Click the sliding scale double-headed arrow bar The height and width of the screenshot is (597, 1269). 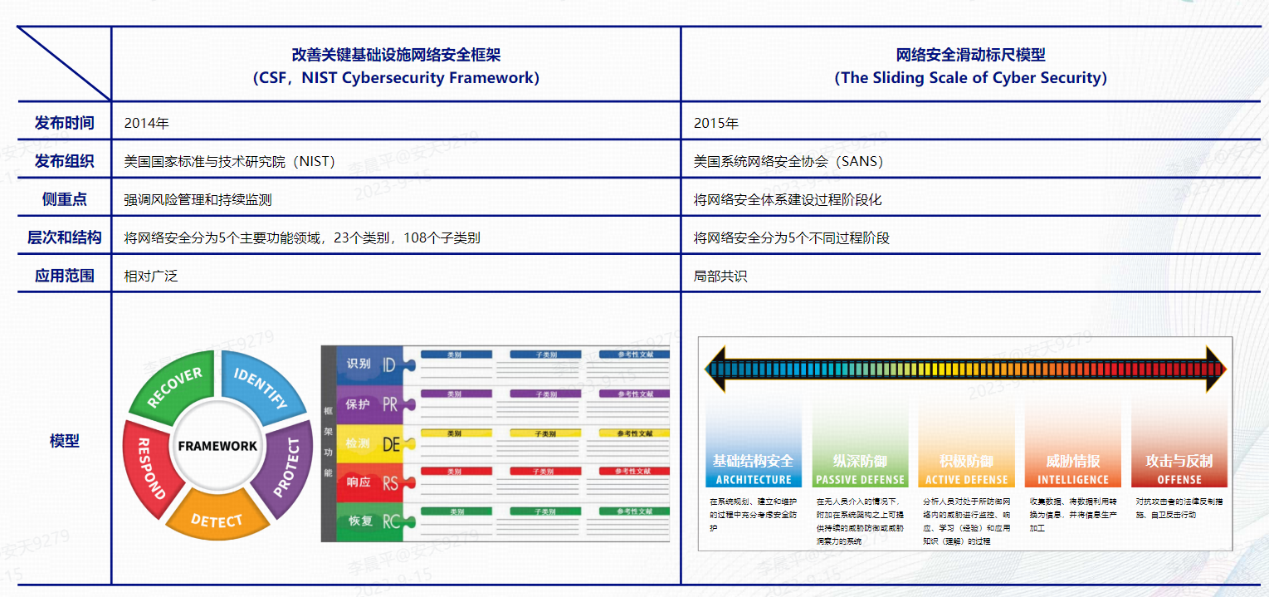(x=965, y=369)
